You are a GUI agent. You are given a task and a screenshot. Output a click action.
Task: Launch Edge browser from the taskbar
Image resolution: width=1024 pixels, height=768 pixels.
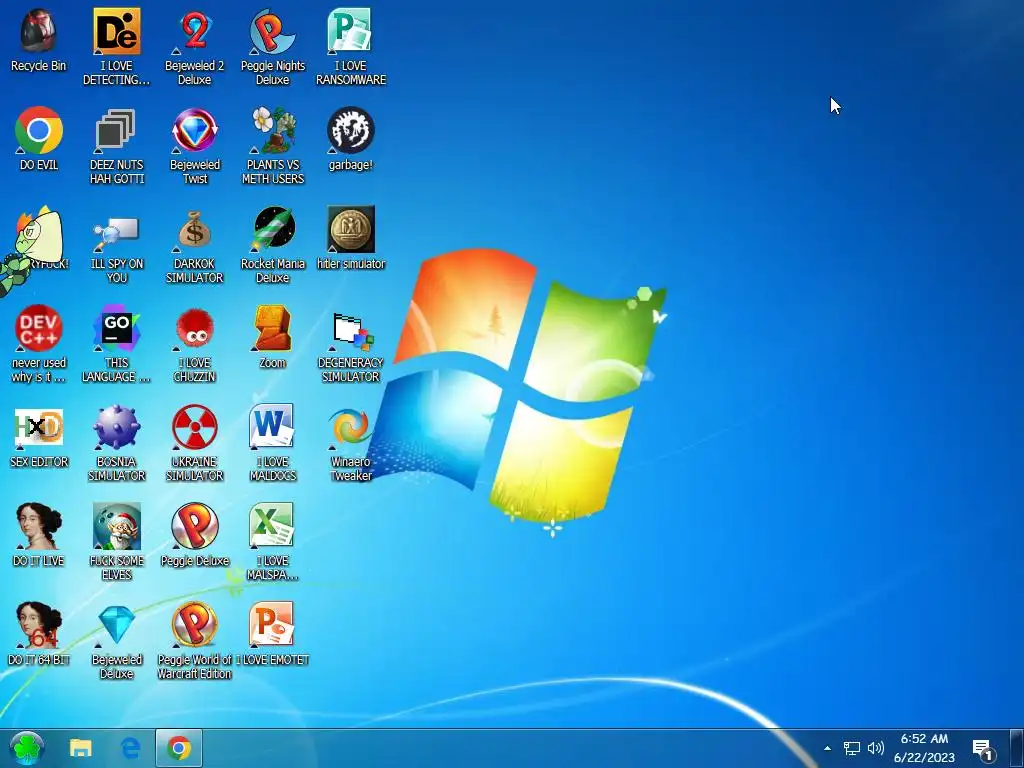click(x=131, y=748)
